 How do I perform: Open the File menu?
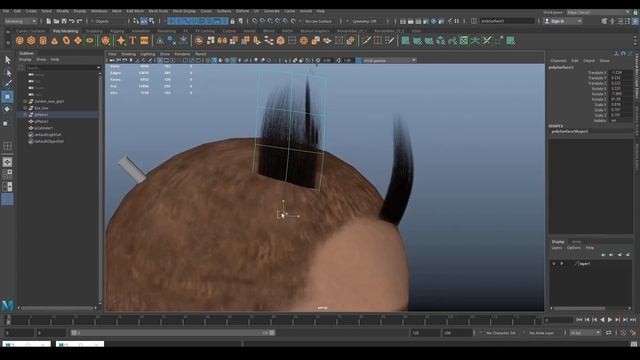[6, 11]
